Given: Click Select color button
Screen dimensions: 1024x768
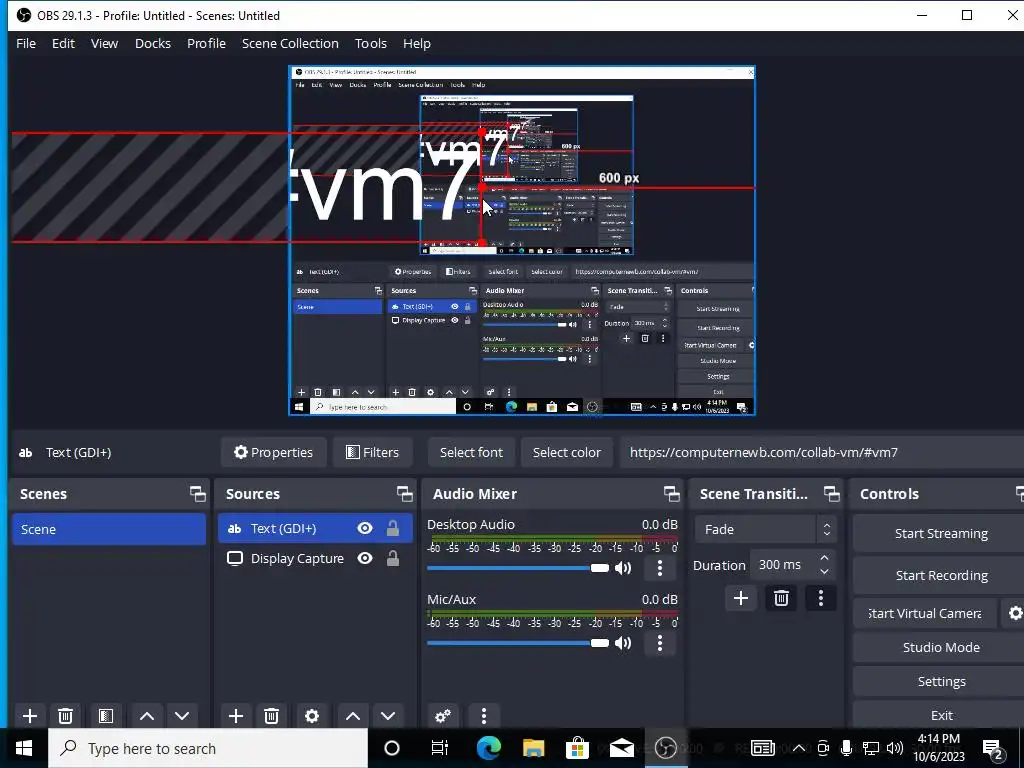Looking at the screenshot, I should click(567, 452).
